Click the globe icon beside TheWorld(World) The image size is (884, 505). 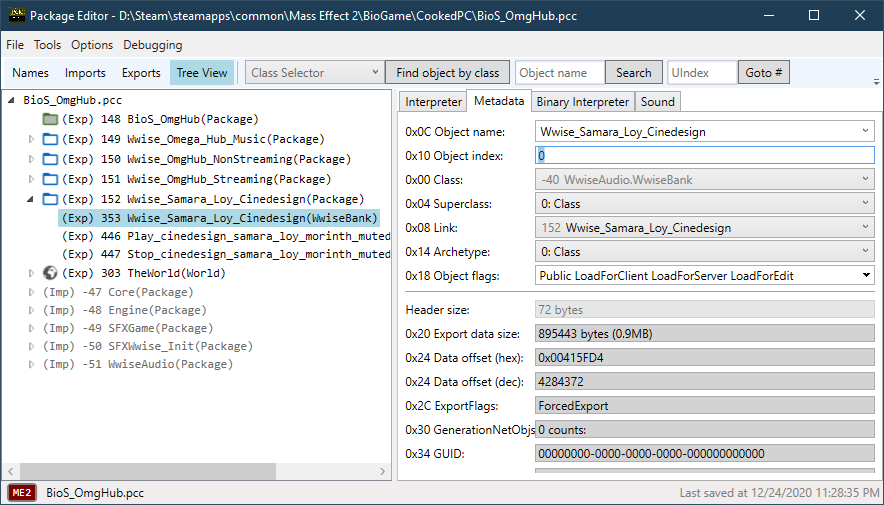50,273
